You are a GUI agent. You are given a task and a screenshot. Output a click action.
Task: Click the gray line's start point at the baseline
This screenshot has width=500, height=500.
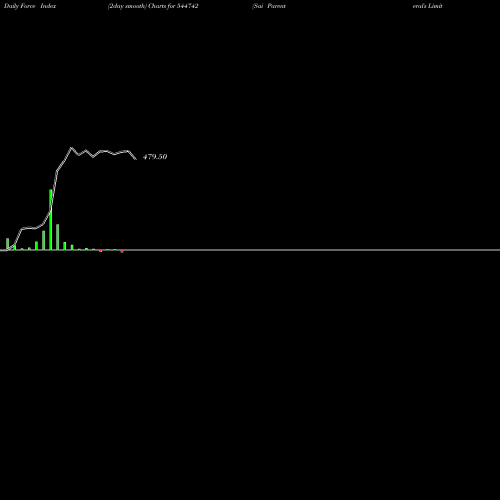pos(7,250)
